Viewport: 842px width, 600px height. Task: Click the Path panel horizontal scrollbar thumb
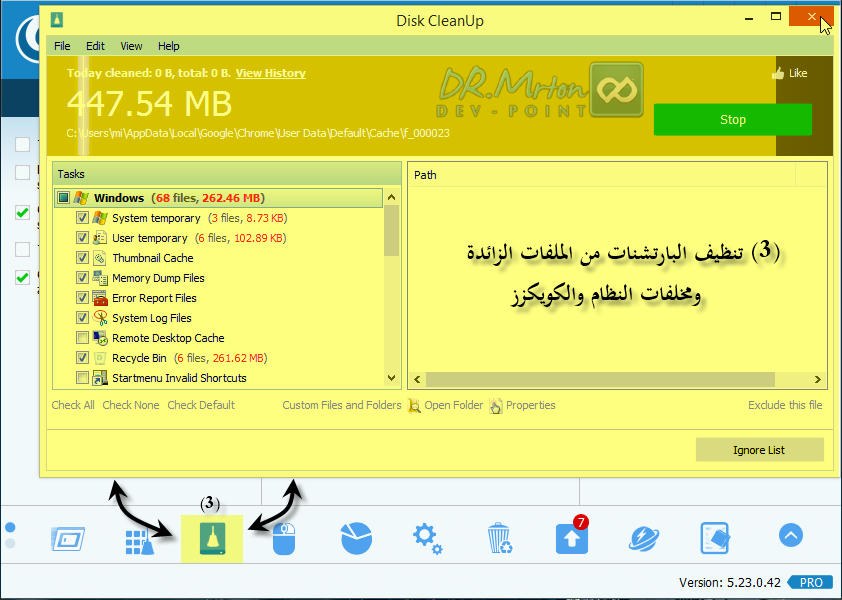point(600,379)
